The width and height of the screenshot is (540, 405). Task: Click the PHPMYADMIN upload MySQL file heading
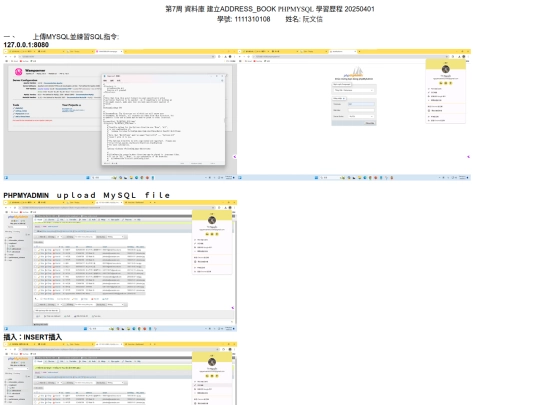coord(87,195)
